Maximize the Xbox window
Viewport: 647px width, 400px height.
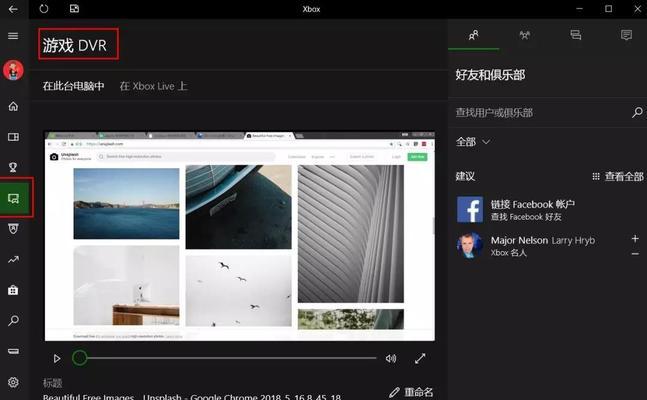click(609, 9)
